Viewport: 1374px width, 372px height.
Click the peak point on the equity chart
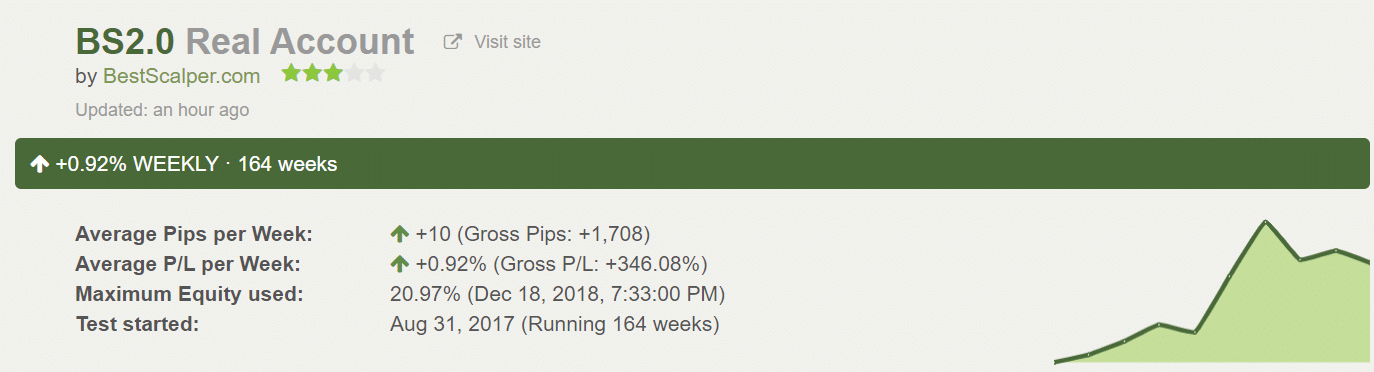(x=1265, y=221)
